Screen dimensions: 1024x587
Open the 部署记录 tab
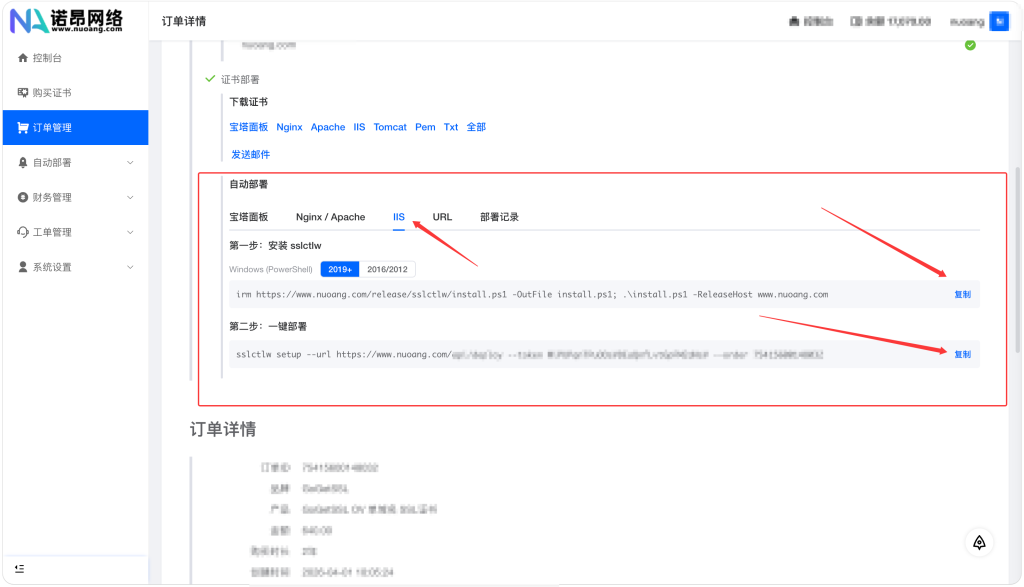500,217
